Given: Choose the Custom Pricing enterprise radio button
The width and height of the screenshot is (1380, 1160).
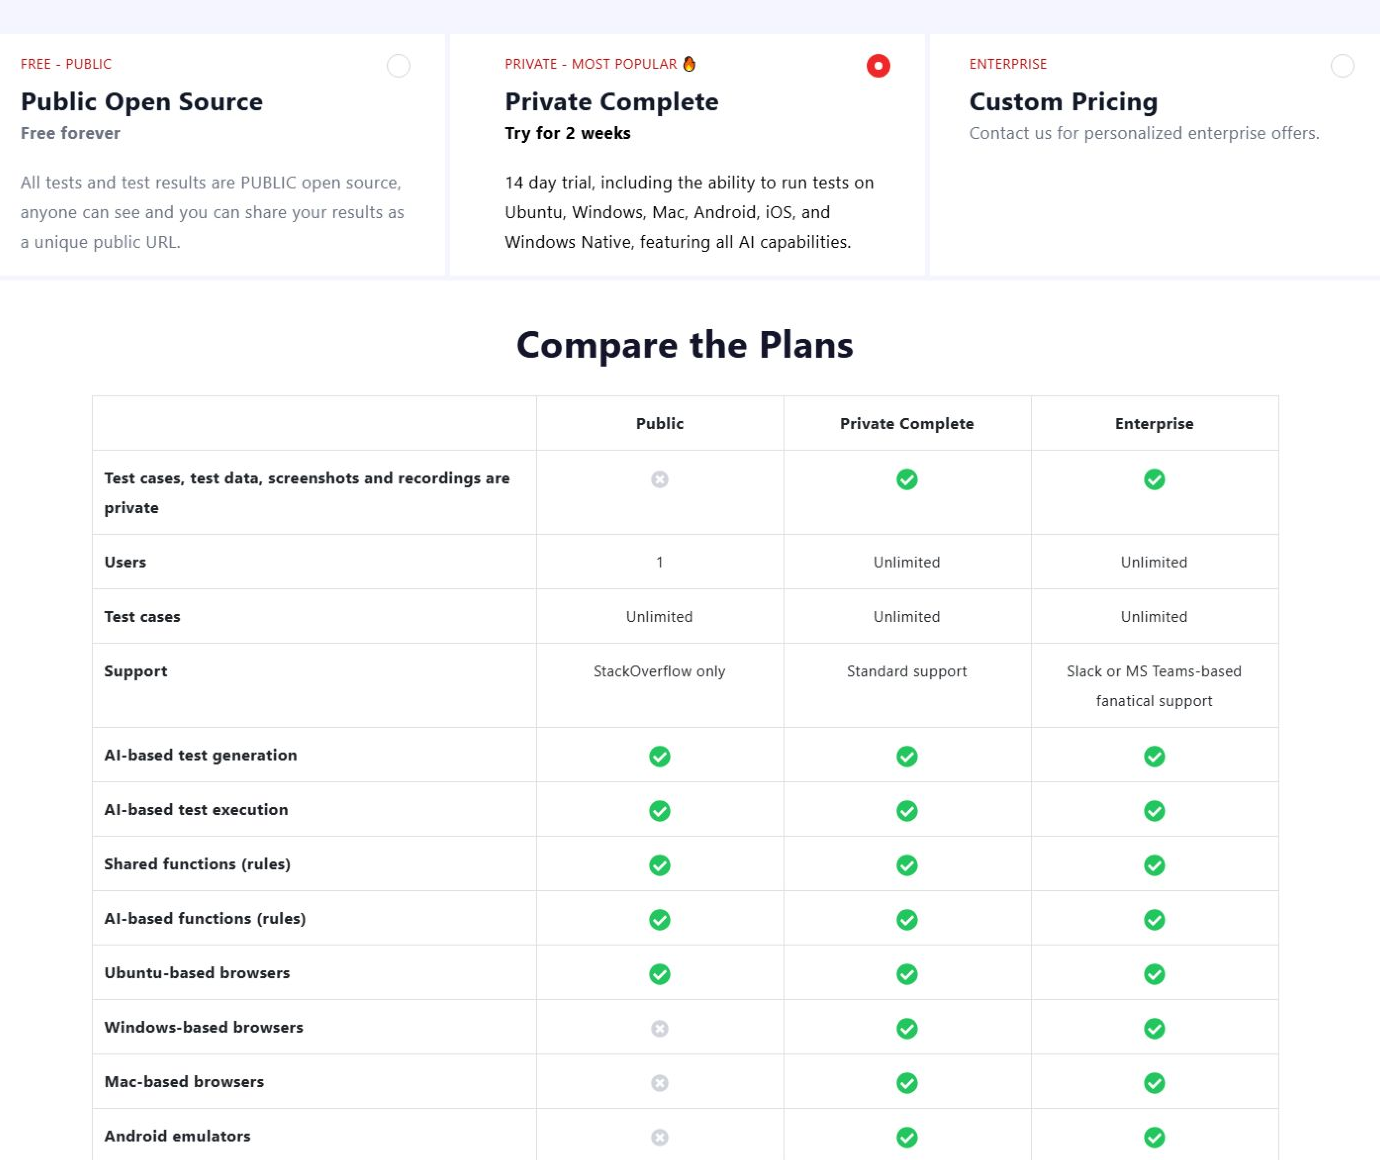Looking at the screenshot, I should [1342, 66].
